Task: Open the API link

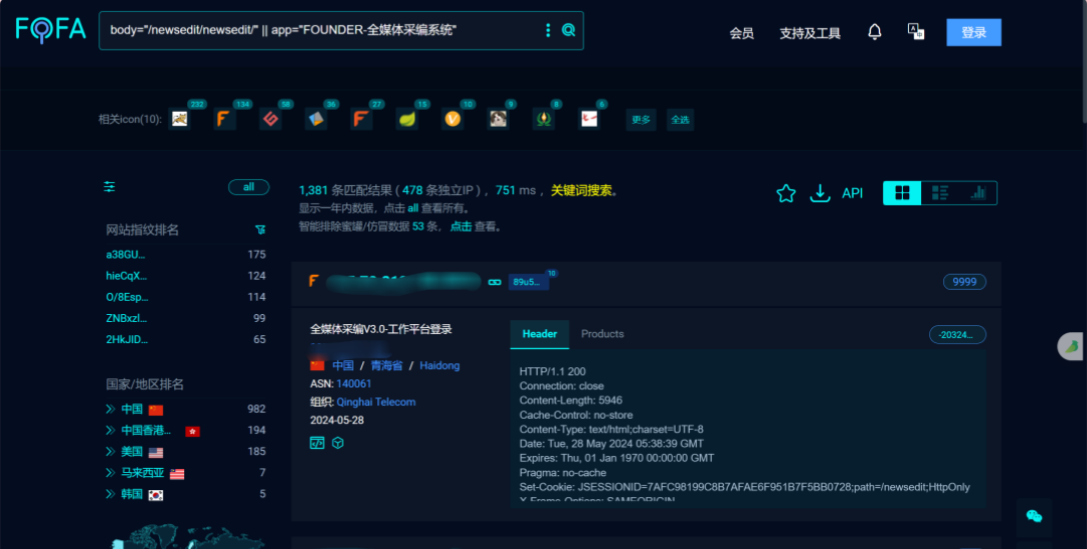Action: coord(852,193)
